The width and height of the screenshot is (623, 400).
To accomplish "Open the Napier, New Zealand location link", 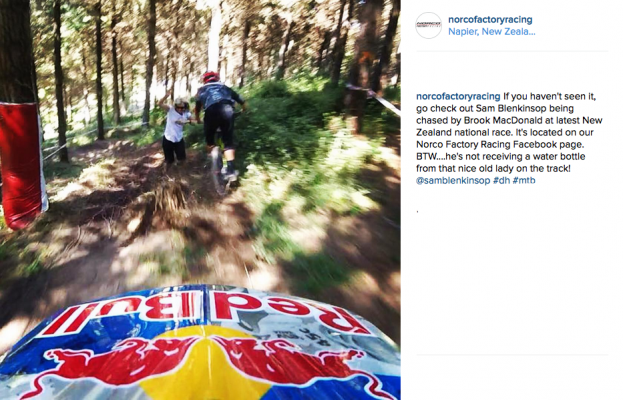I will point(491,32).
